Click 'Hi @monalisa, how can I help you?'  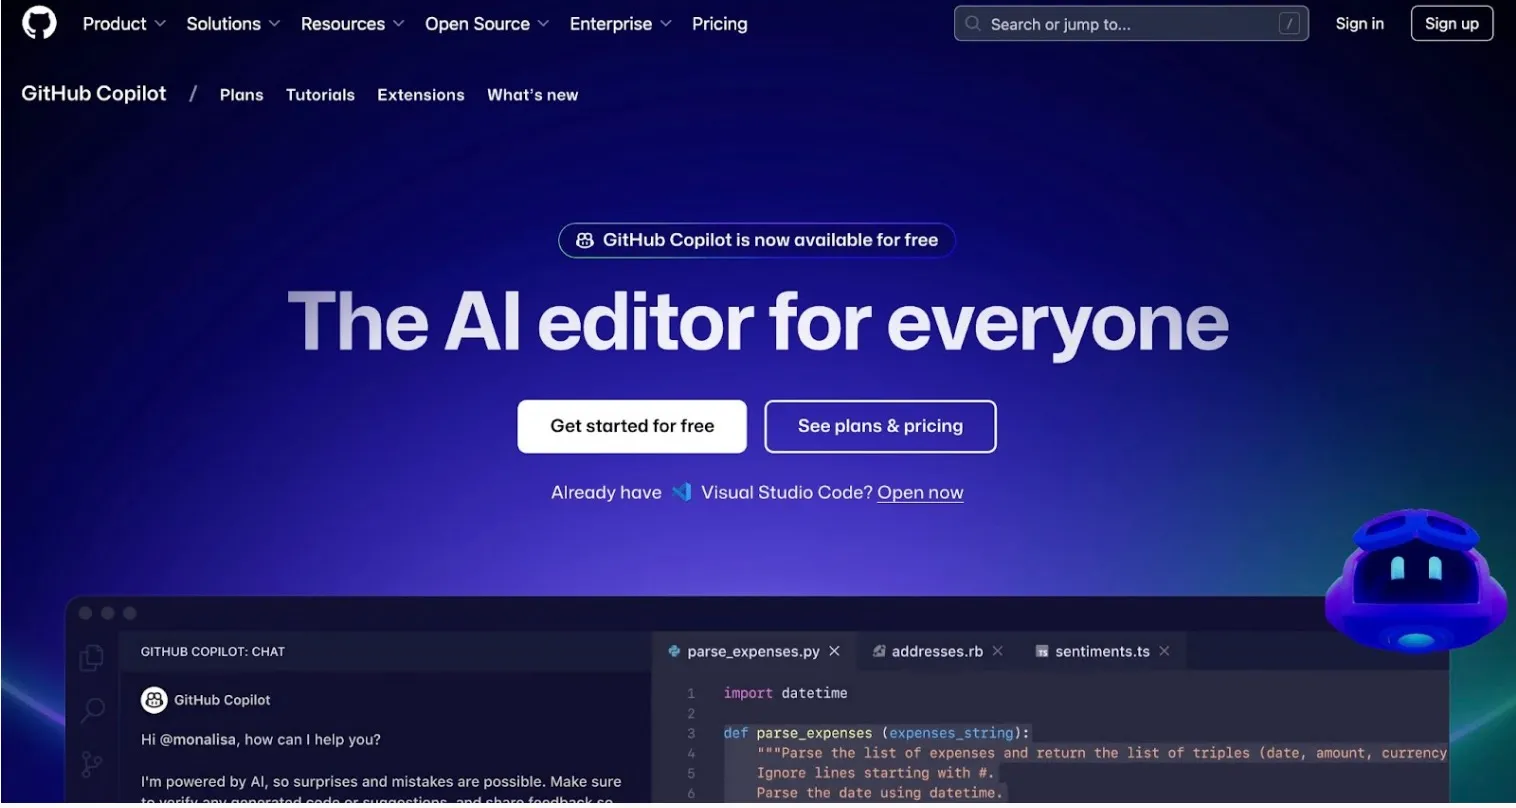tap(261, 740)
